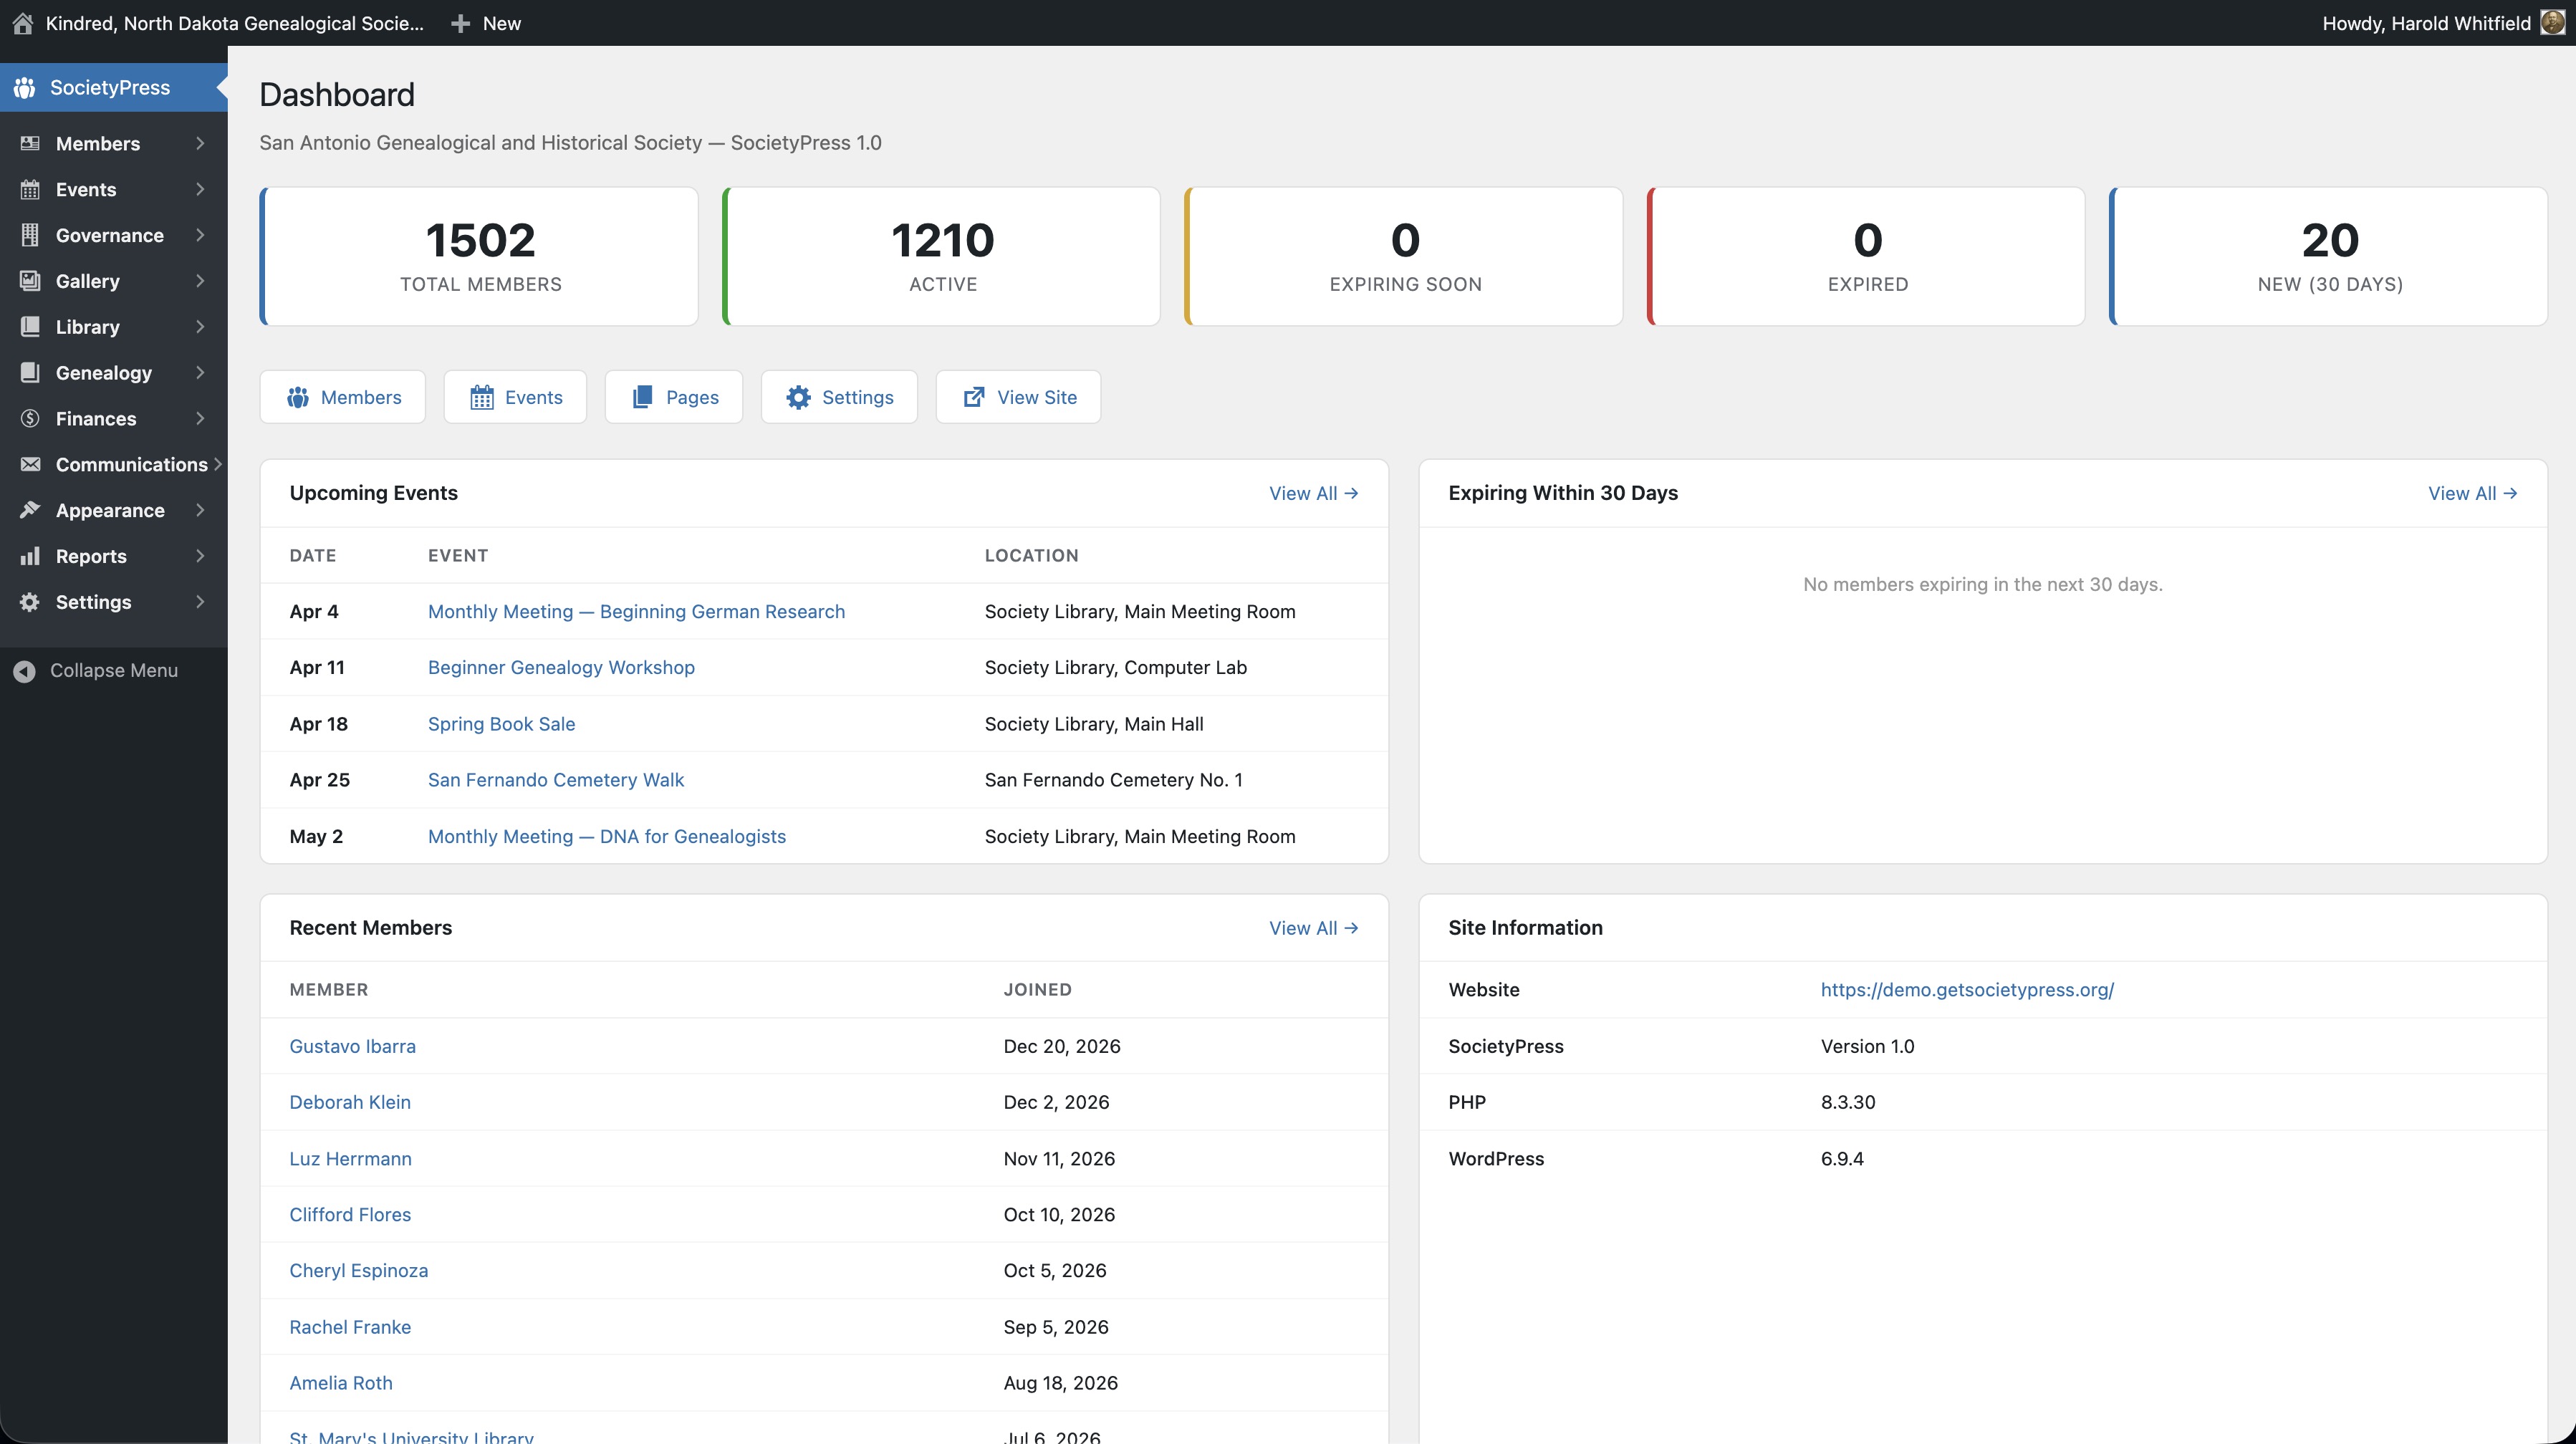The height and width of the screenshot is (1444, 2576).
Task: Expand the Members submenu chevron
Action: (x=199, y=143)
